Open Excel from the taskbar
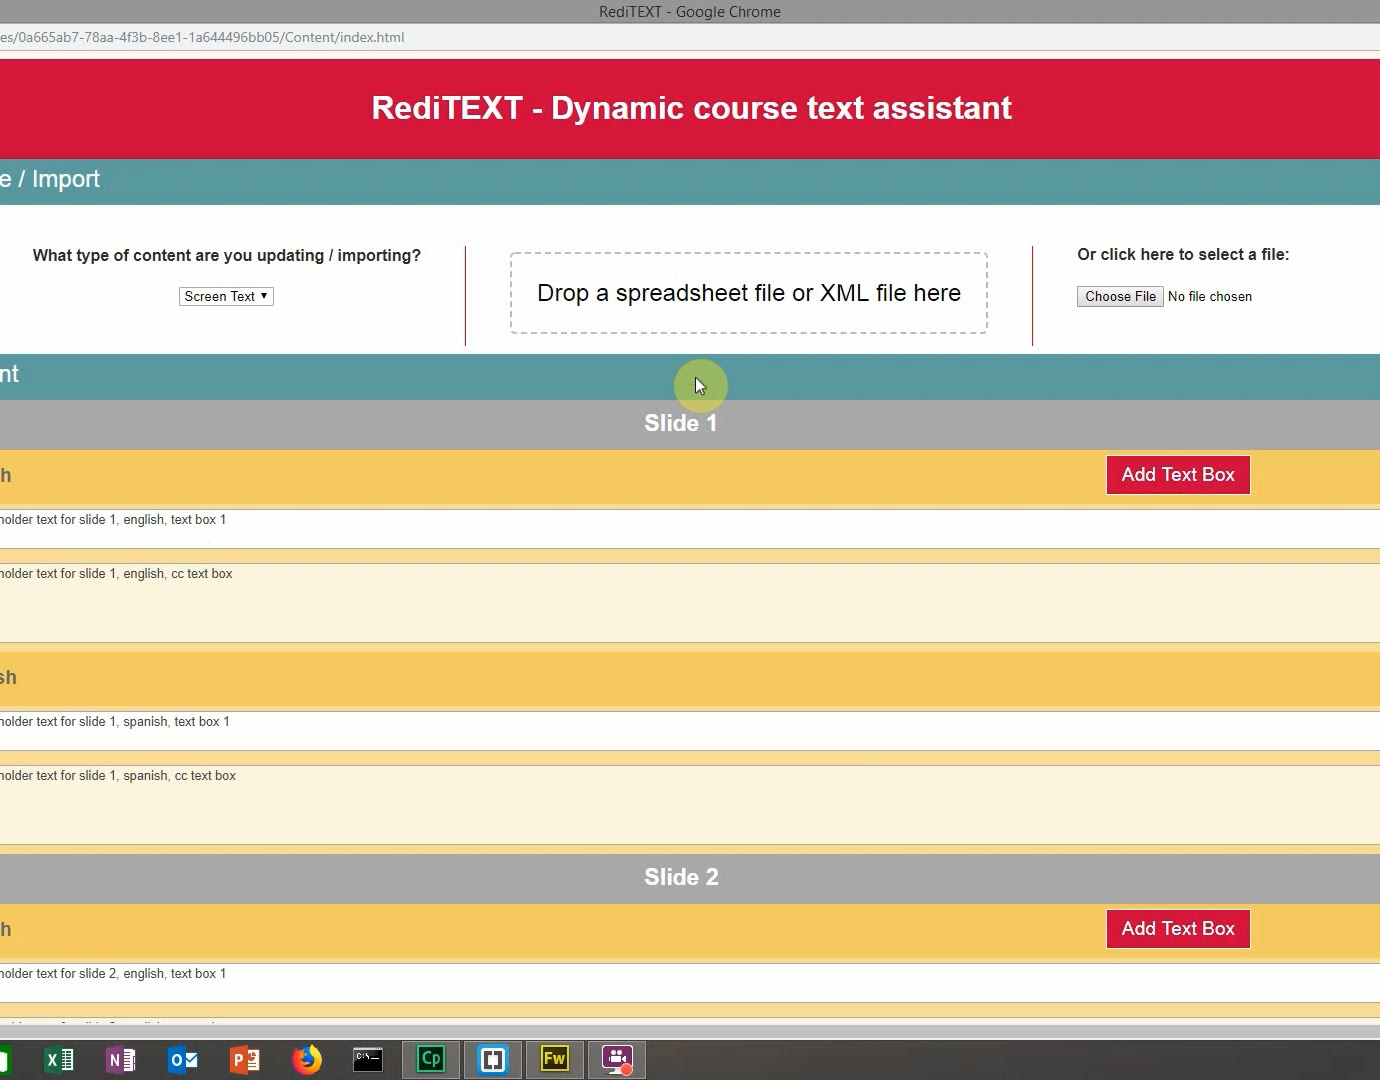The image size is (1380, 1080). (x=59, y=1060)
